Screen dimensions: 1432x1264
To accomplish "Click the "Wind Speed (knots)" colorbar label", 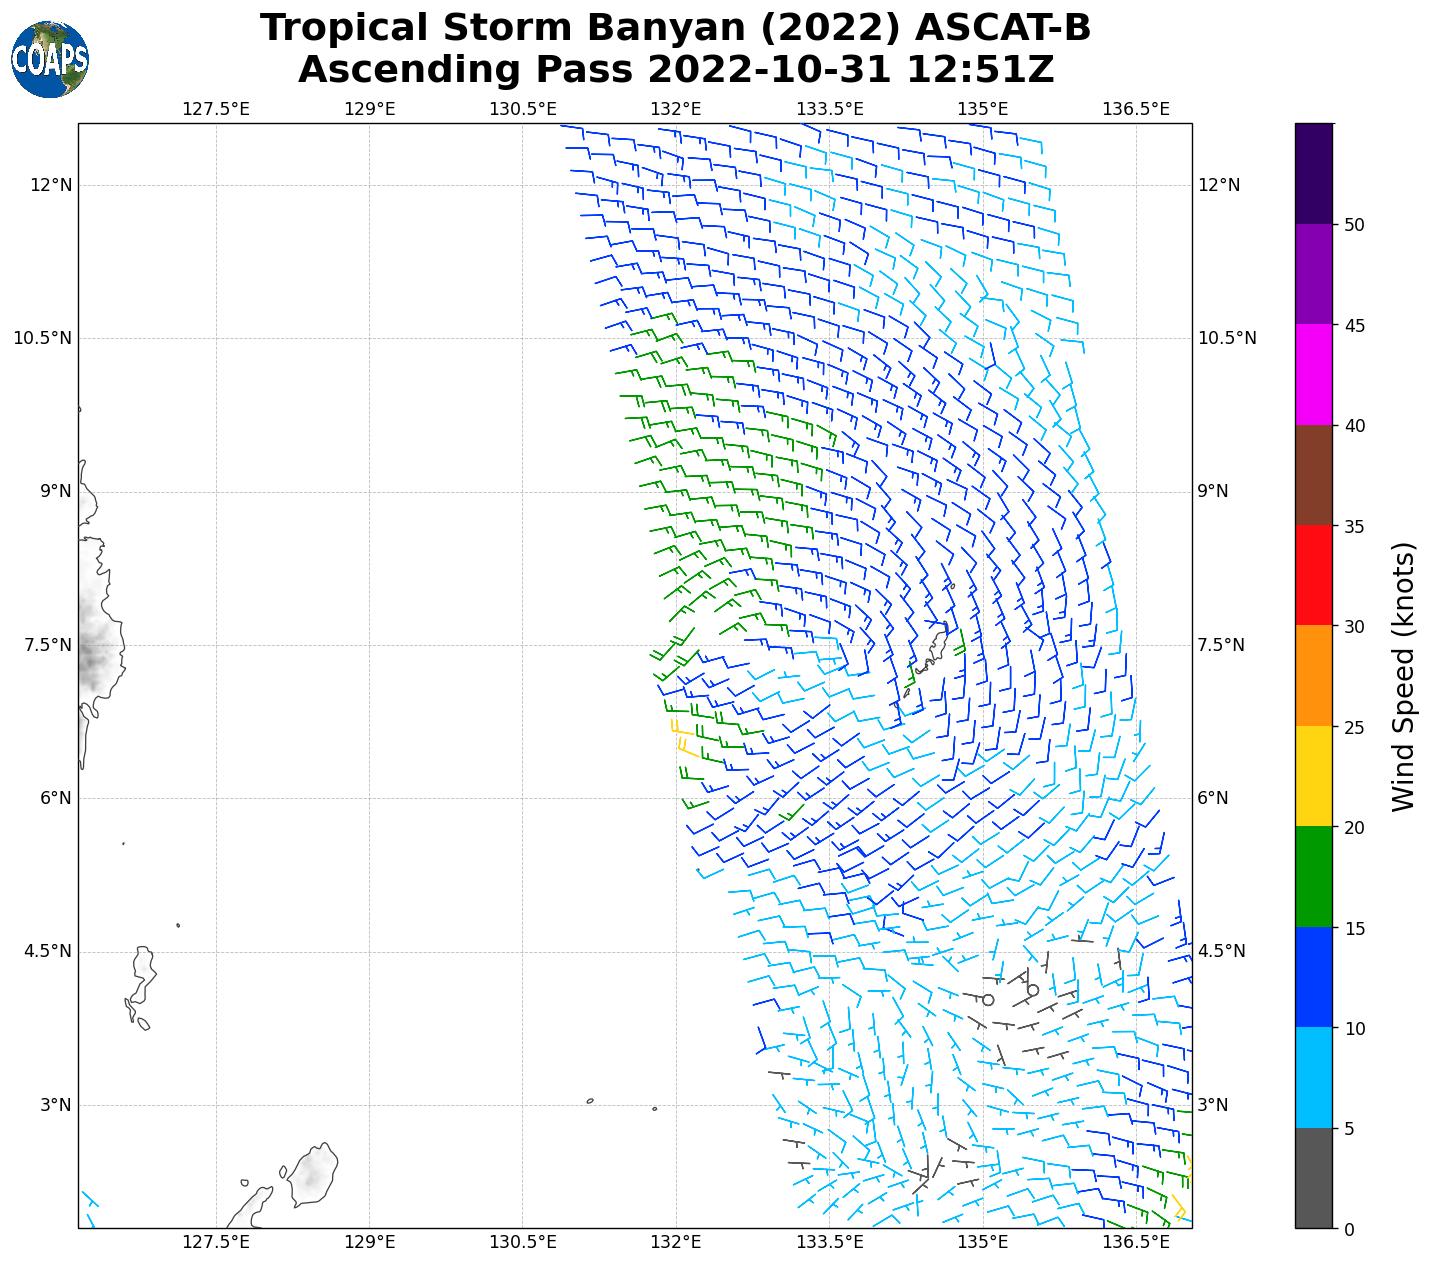I will pyautogui.click(x=1403, y=676).
